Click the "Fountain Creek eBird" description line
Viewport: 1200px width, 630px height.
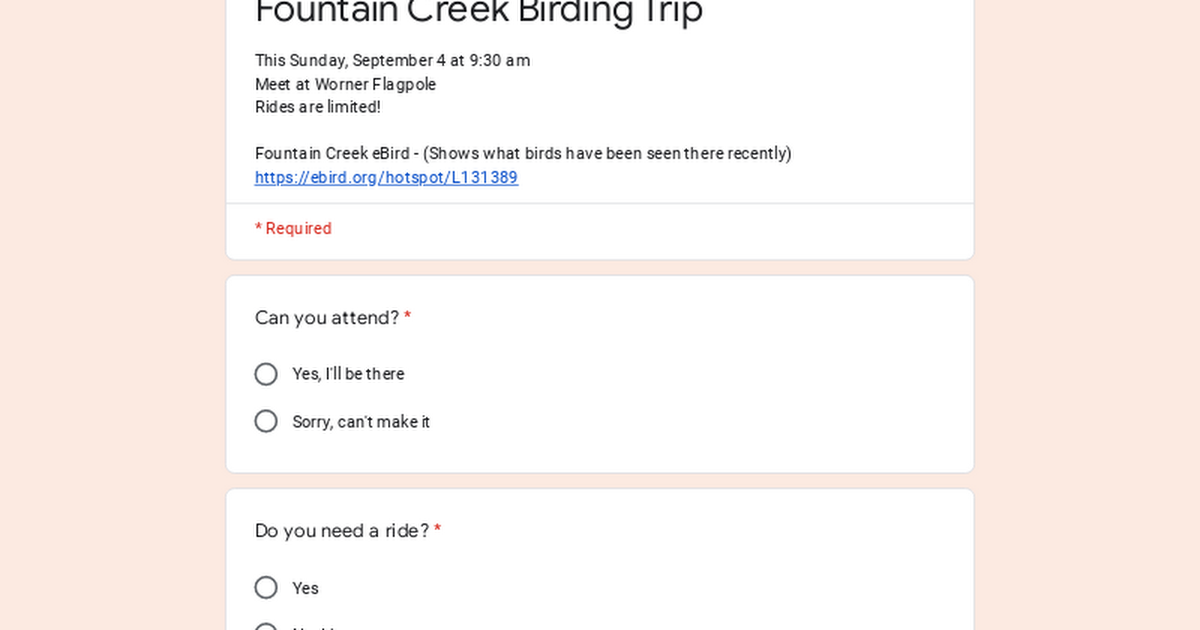coord(522,154)
